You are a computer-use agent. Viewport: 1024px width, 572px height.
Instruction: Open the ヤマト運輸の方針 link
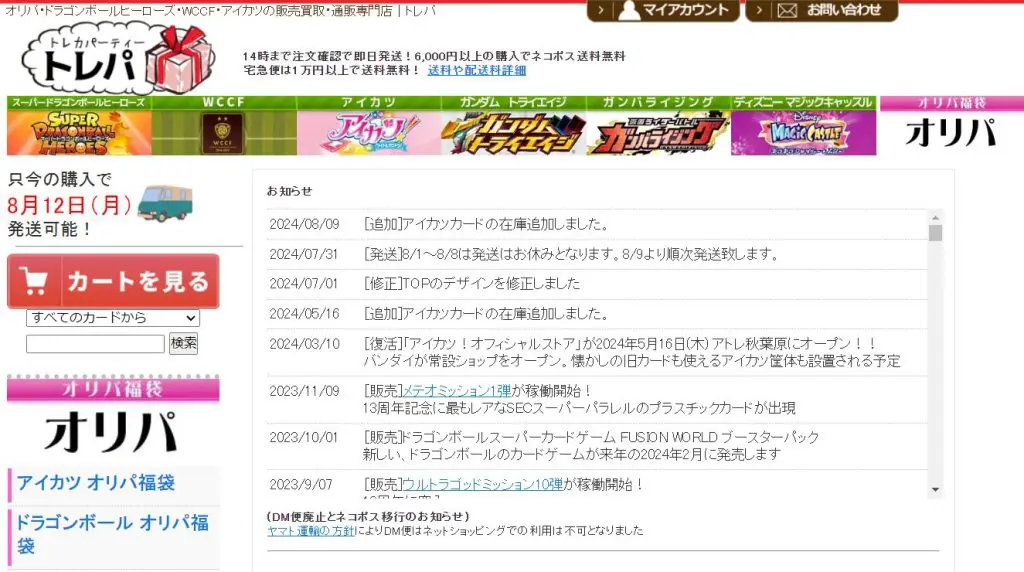[311, 531]
